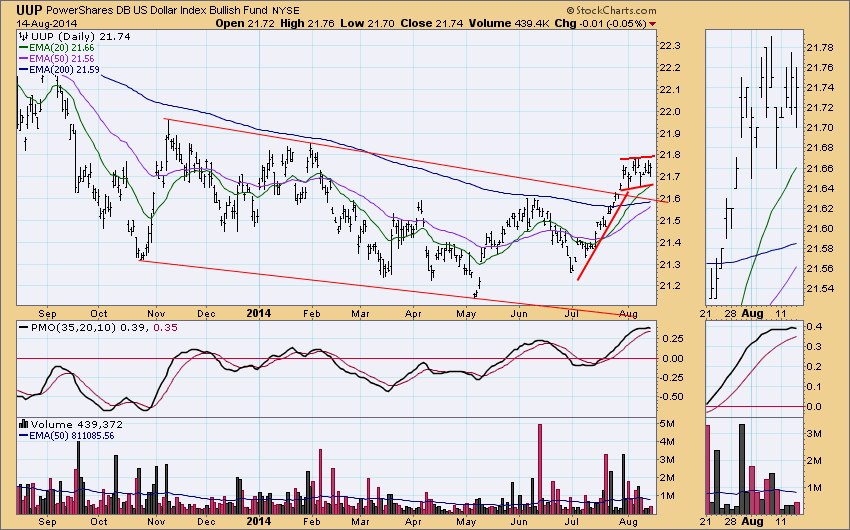This screenshot has height=530, width=850.
Task: Click the tallest June volume spike bar
Action: (x=539, y=469)
